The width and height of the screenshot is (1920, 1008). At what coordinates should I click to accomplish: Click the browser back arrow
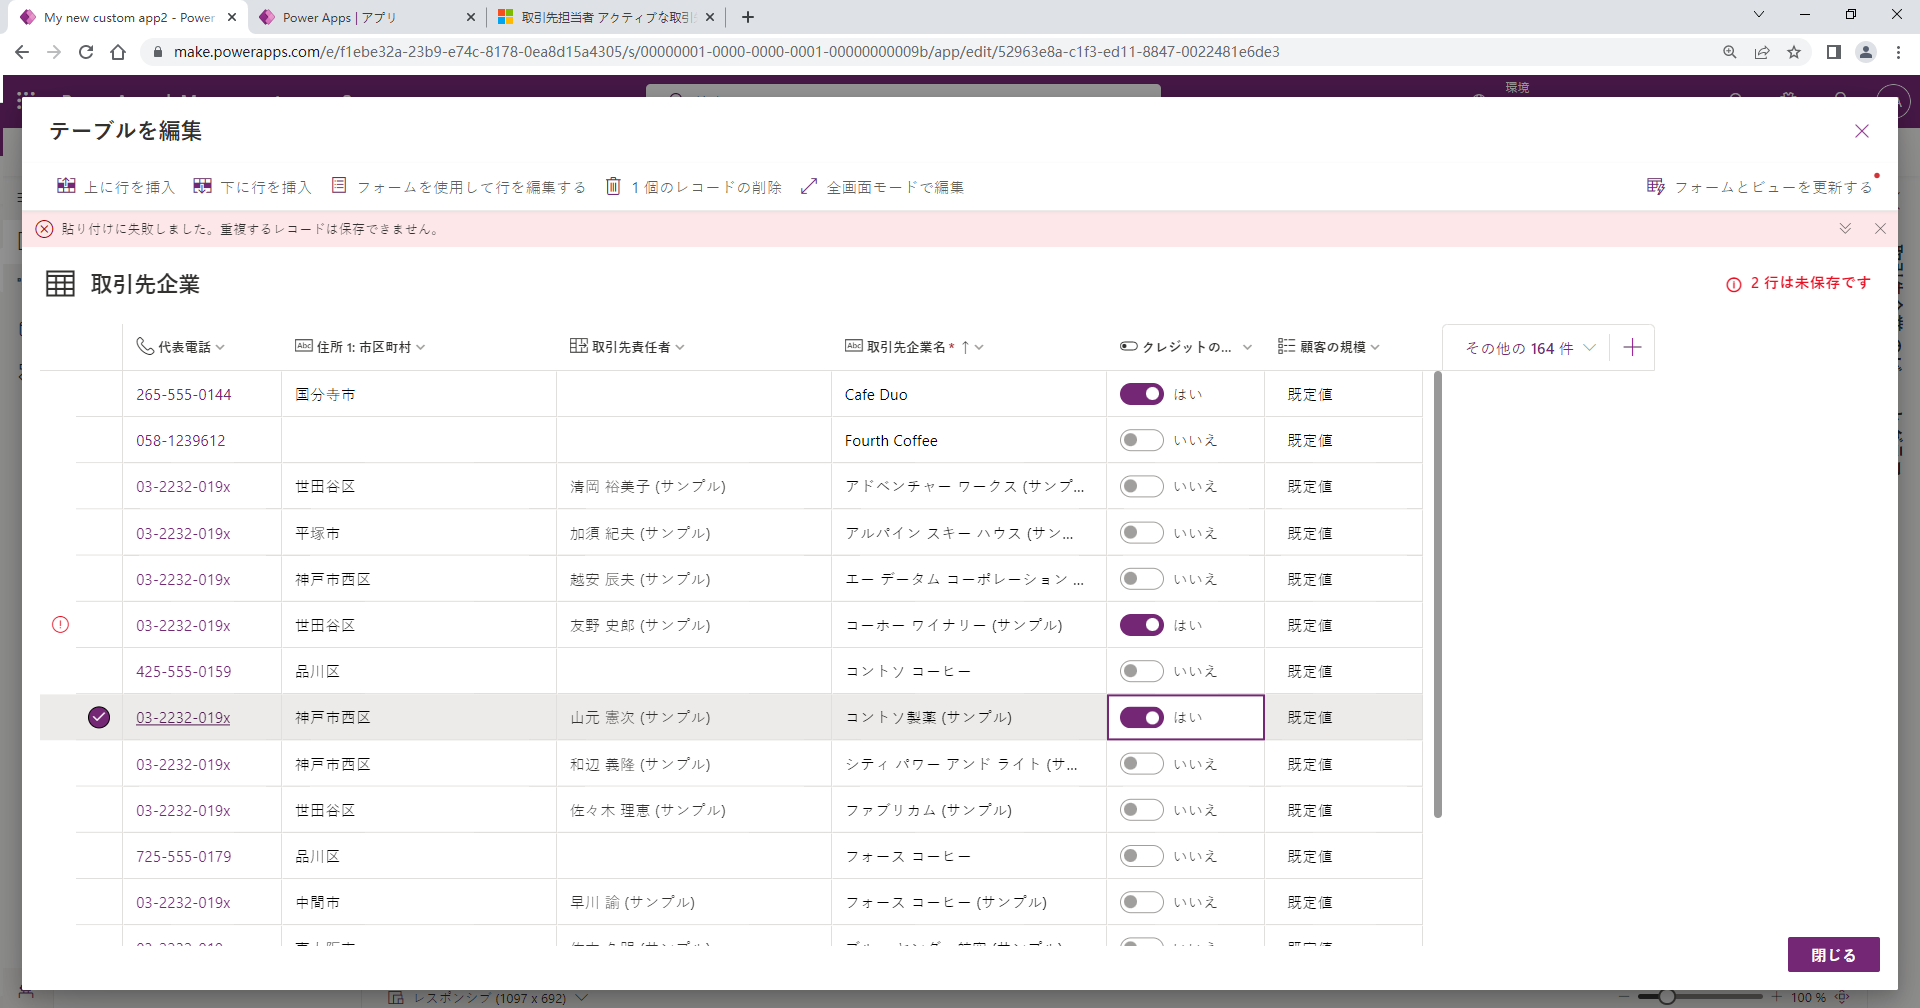pos(22,52)
